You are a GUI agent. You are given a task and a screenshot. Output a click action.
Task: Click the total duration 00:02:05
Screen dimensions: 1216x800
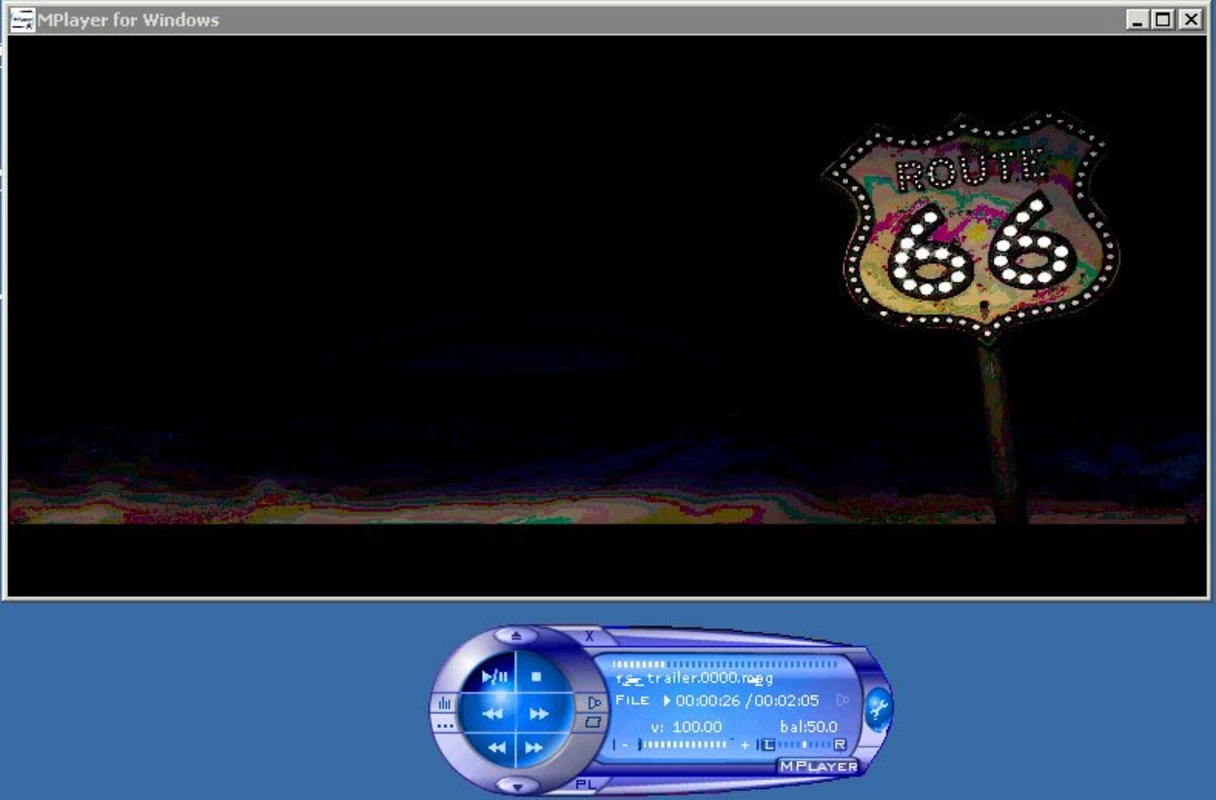(x=786, y=701)
